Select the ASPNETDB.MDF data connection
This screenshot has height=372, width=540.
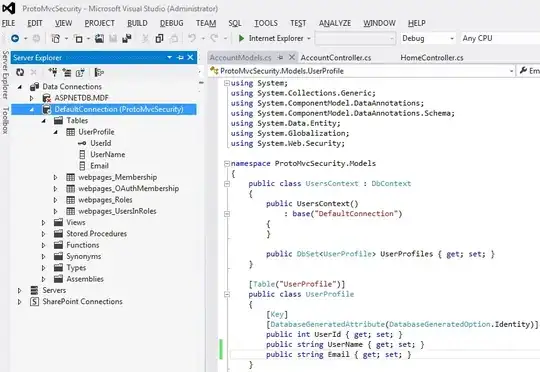click(x=81, y=98)
